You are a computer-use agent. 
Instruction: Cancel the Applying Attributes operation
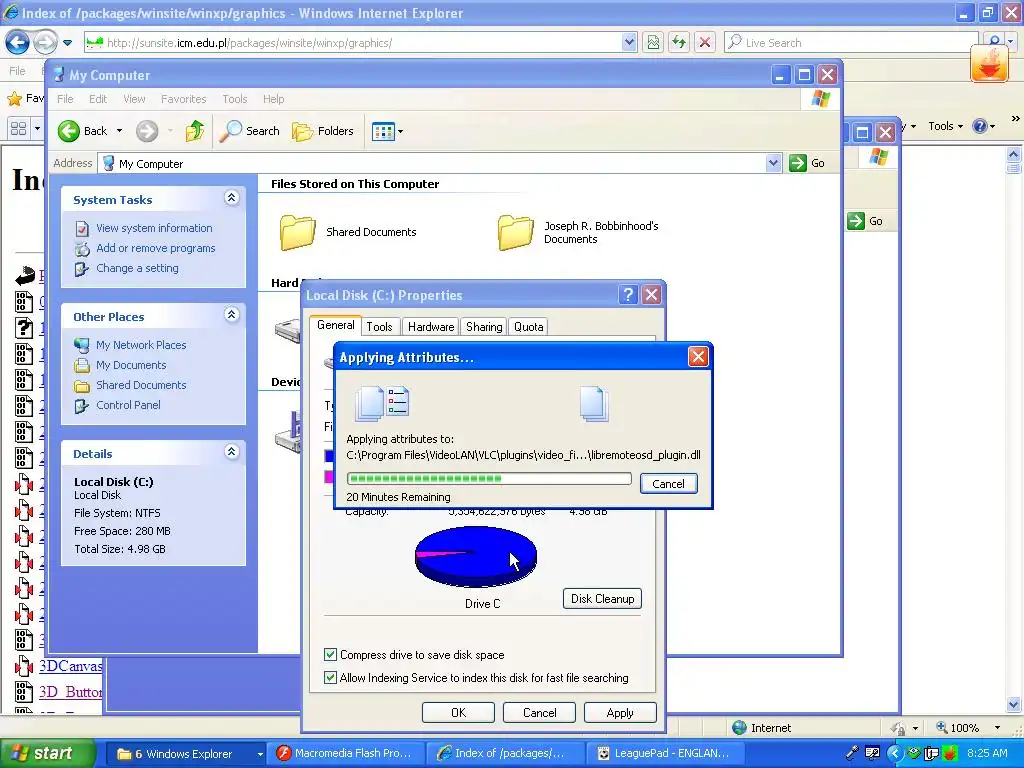coord(668,483)
